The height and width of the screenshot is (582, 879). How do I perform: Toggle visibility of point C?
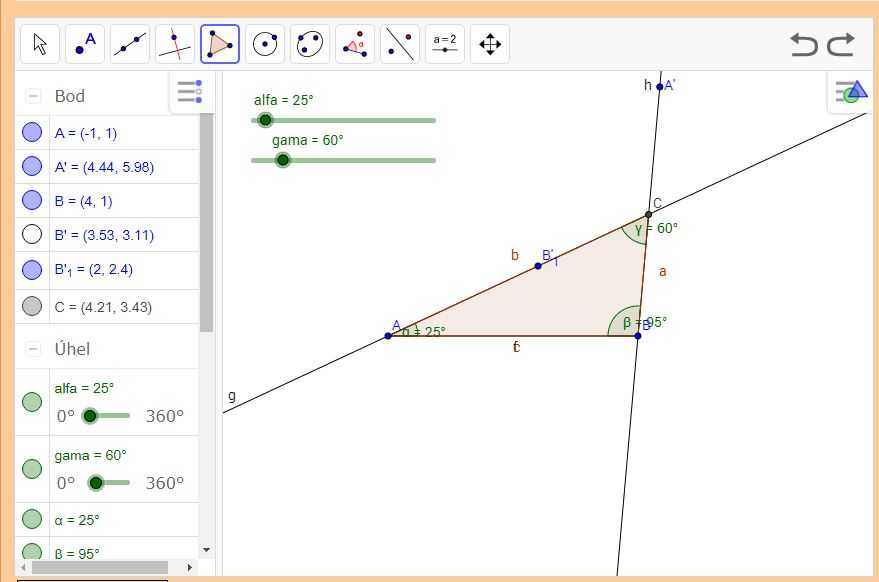[32, 306]
